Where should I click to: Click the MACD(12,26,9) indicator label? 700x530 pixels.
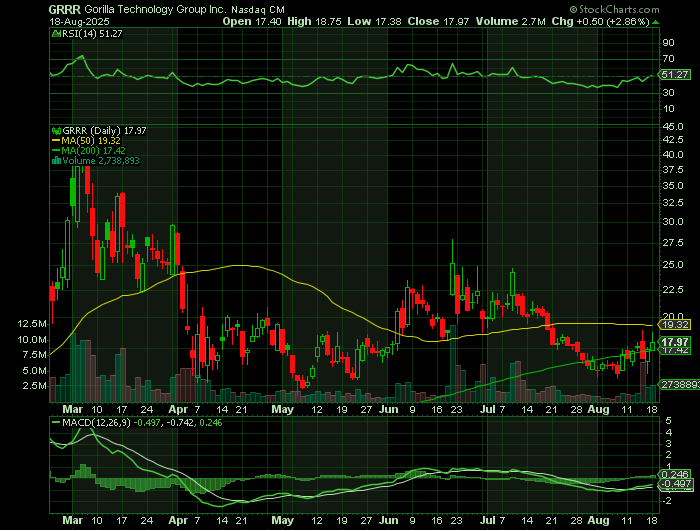(96, 422)
